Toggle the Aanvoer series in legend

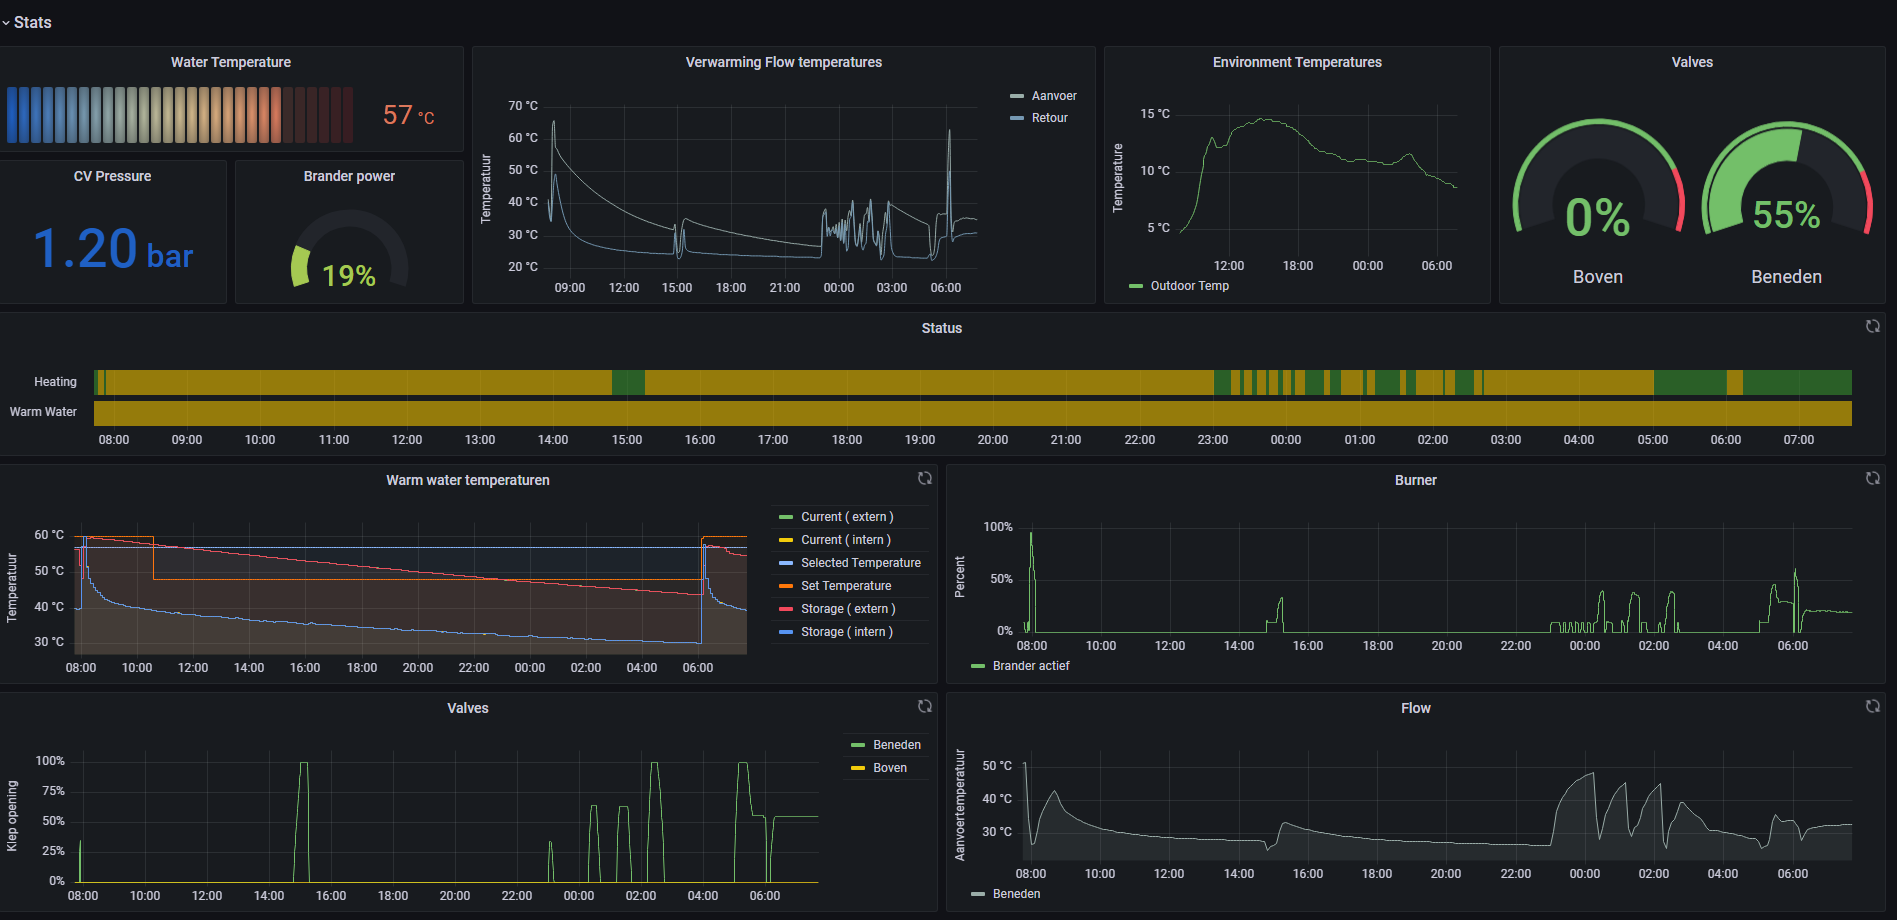(x=1053, y=95)
